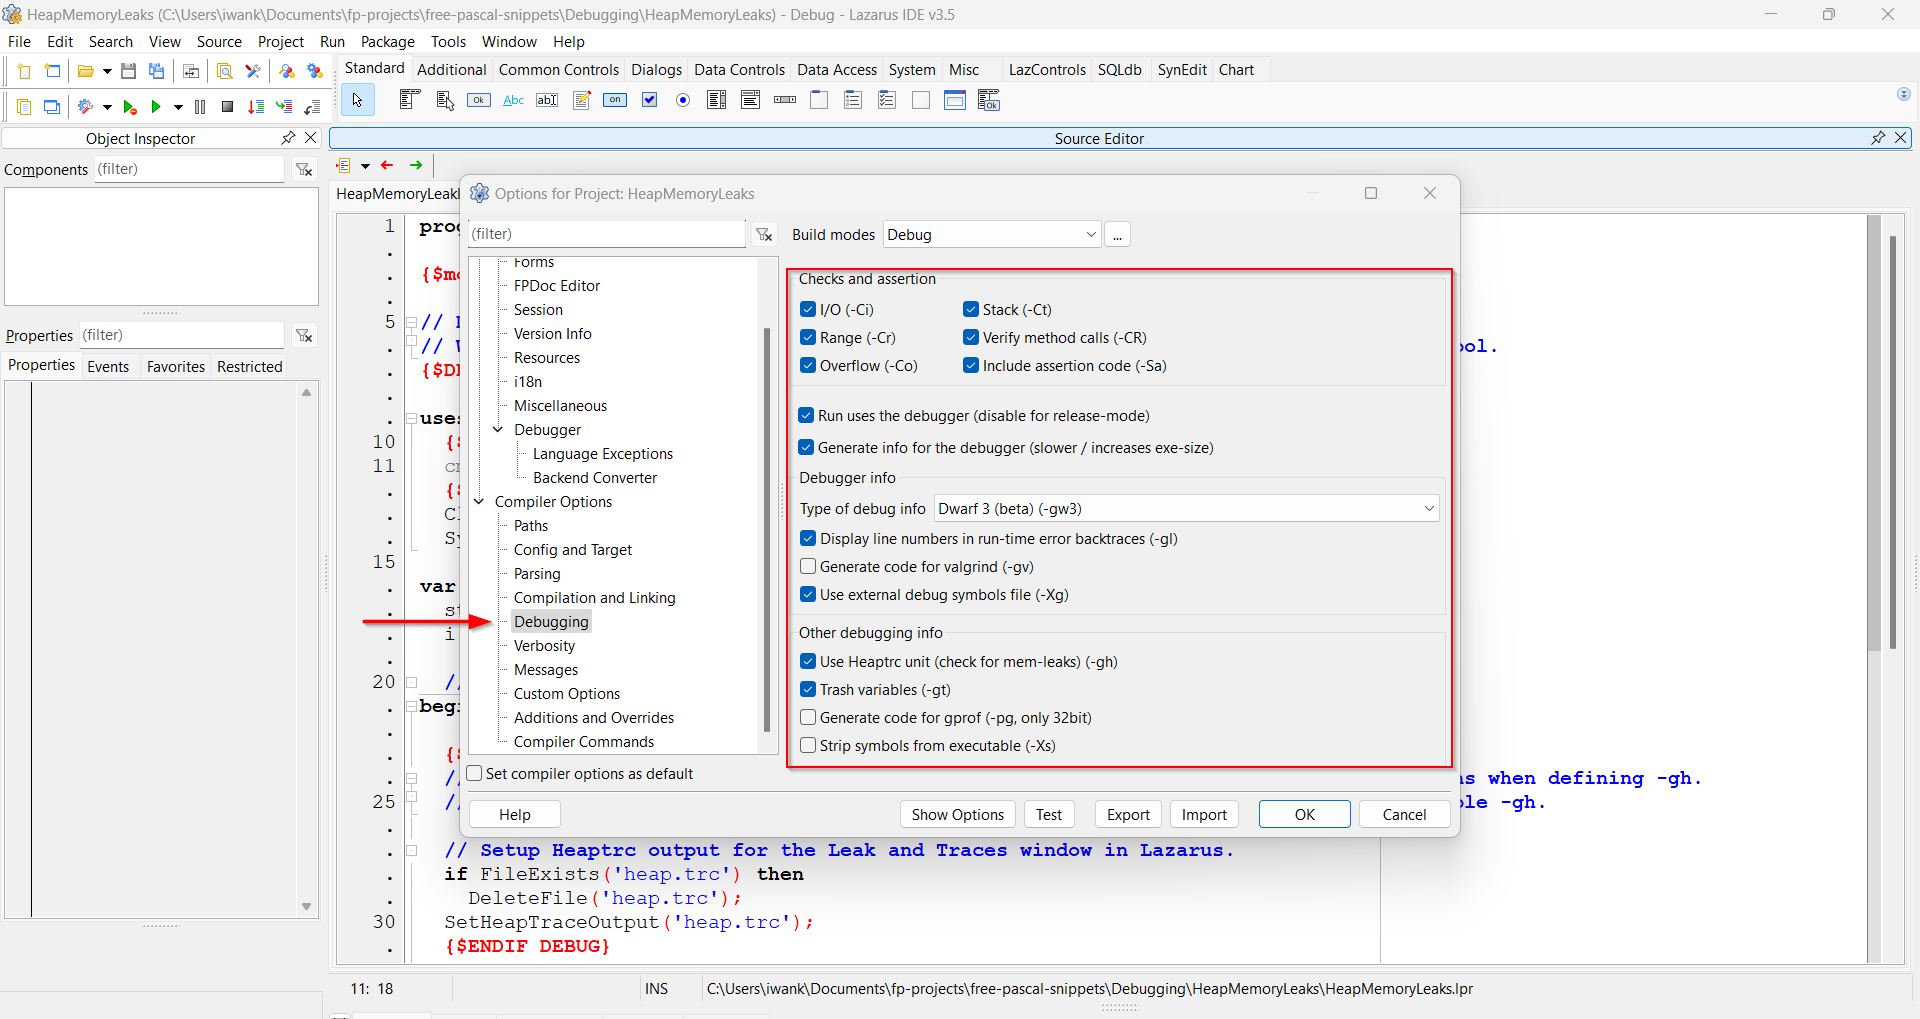The height and width of the screenshot is (1019, 1920).
Task: Switch to the Common Controls palette tab
Action: [558, 70]
